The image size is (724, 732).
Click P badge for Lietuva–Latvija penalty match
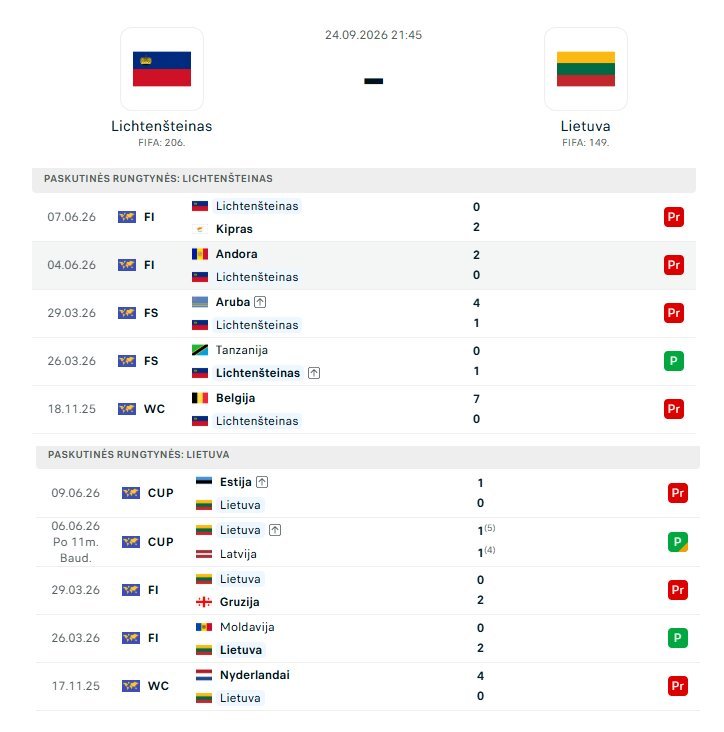(x=678, y=542)
